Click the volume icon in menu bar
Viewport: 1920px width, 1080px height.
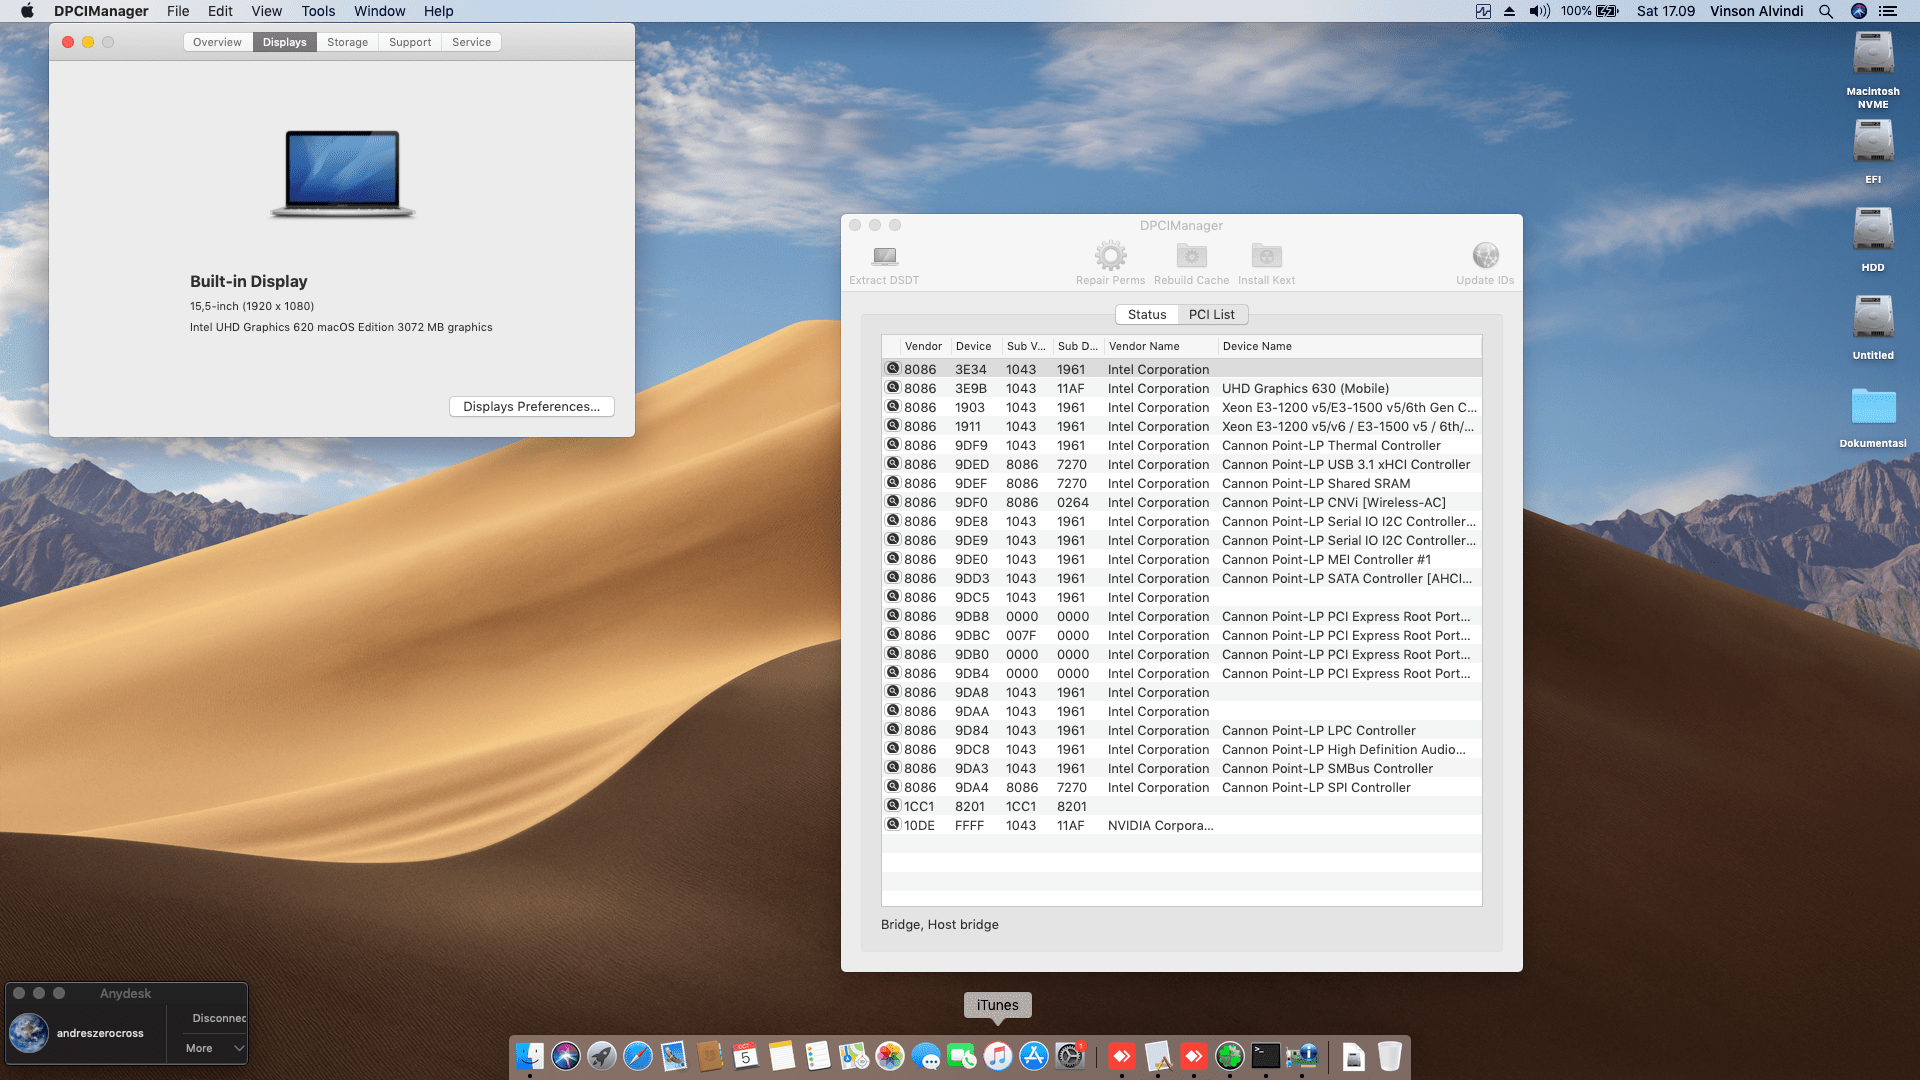pos(1540,11)
